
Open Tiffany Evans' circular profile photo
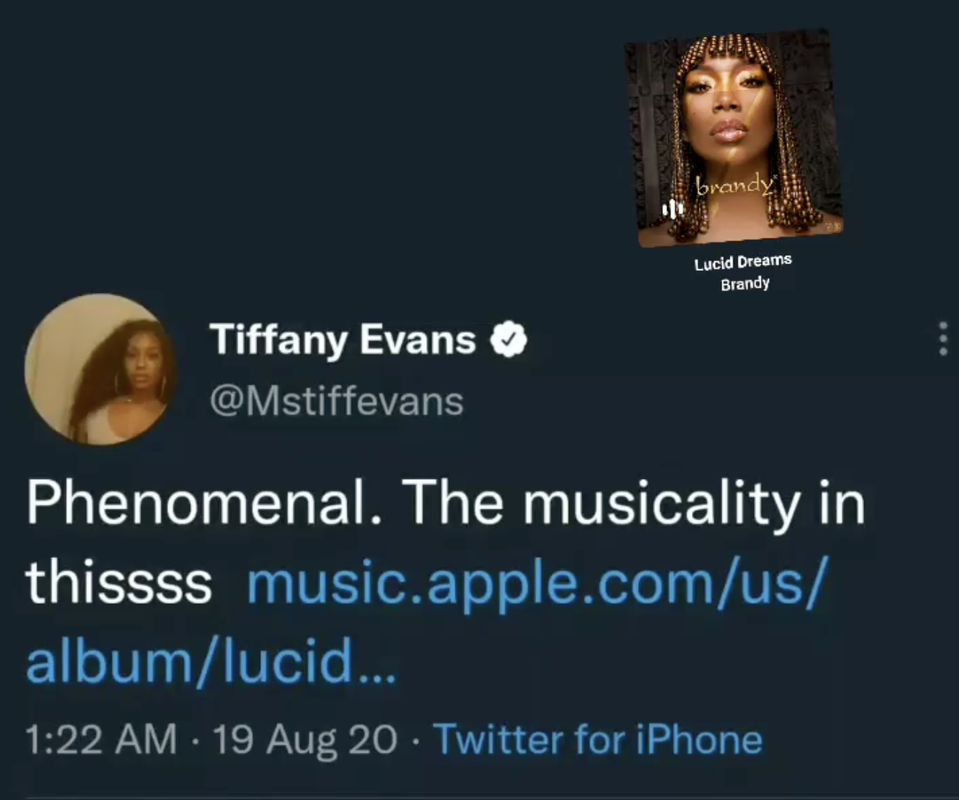[100, 368]
